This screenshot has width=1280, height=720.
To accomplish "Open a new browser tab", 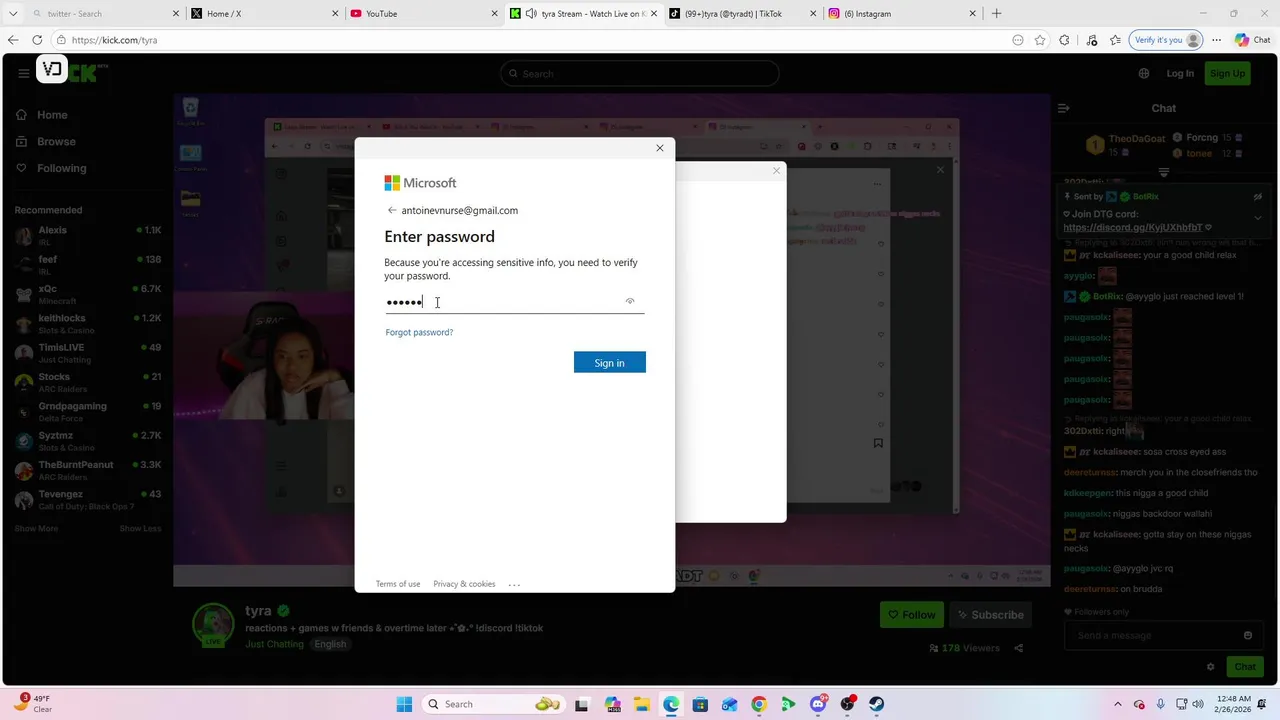I will coord(996,14).
